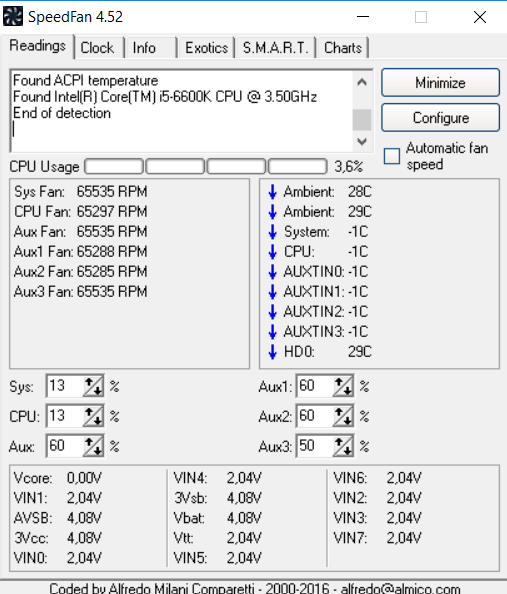This screenshot has height=594, width=507.
Task: Click the SpeedFan app icon in title bar
Action: pyautogui.click(x=13, y=17)
